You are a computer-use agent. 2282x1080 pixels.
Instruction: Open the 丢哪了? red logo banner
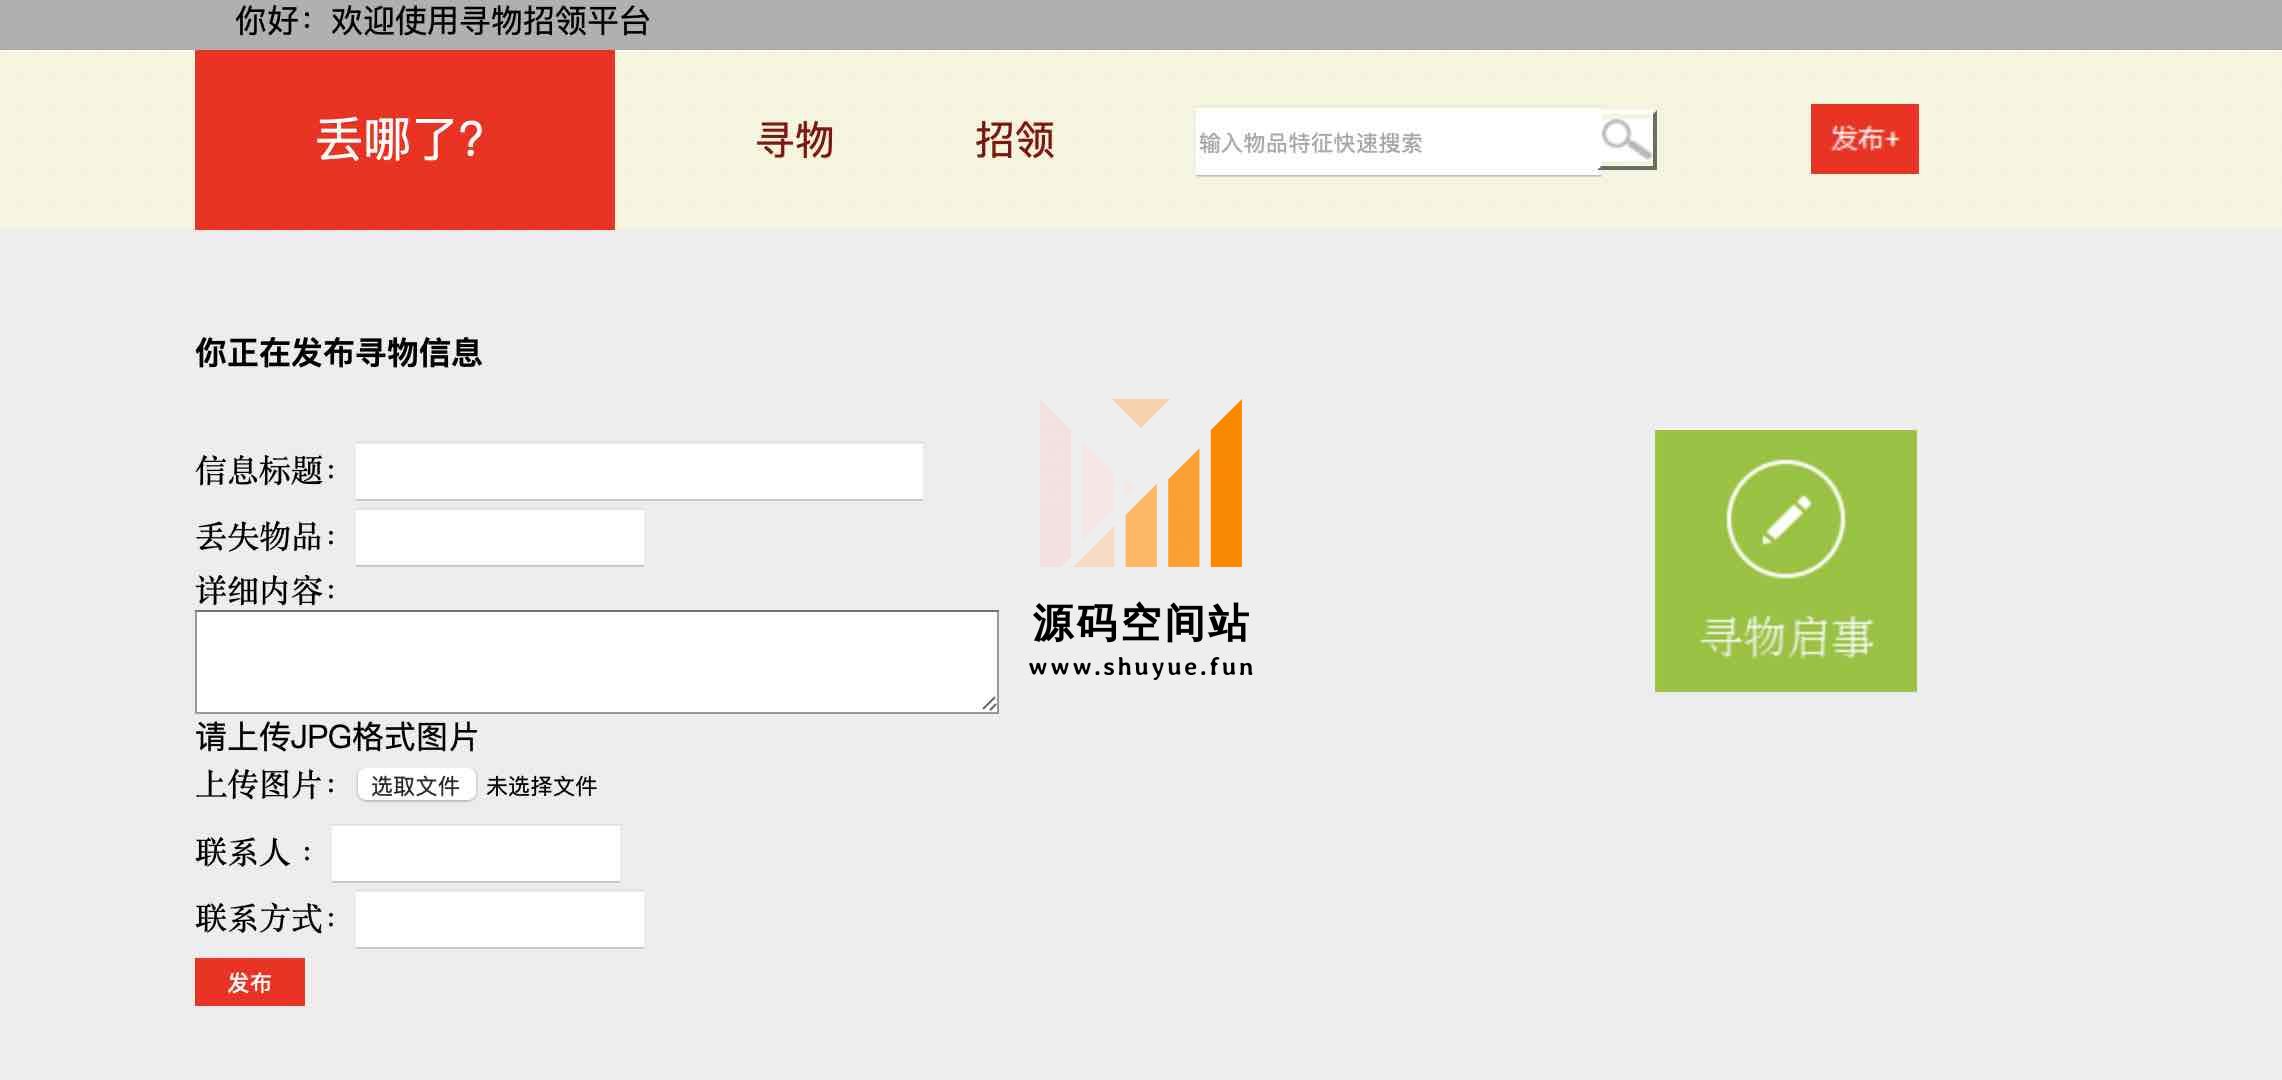point(405,140)
